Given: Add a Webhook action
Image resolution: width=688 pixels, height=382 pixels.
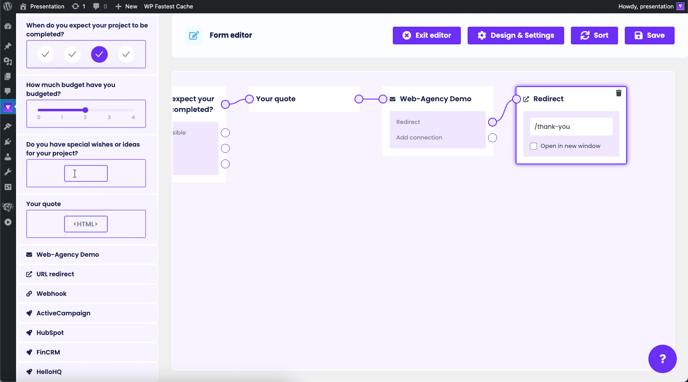Looking at the screenshot, I should [87, 294].
